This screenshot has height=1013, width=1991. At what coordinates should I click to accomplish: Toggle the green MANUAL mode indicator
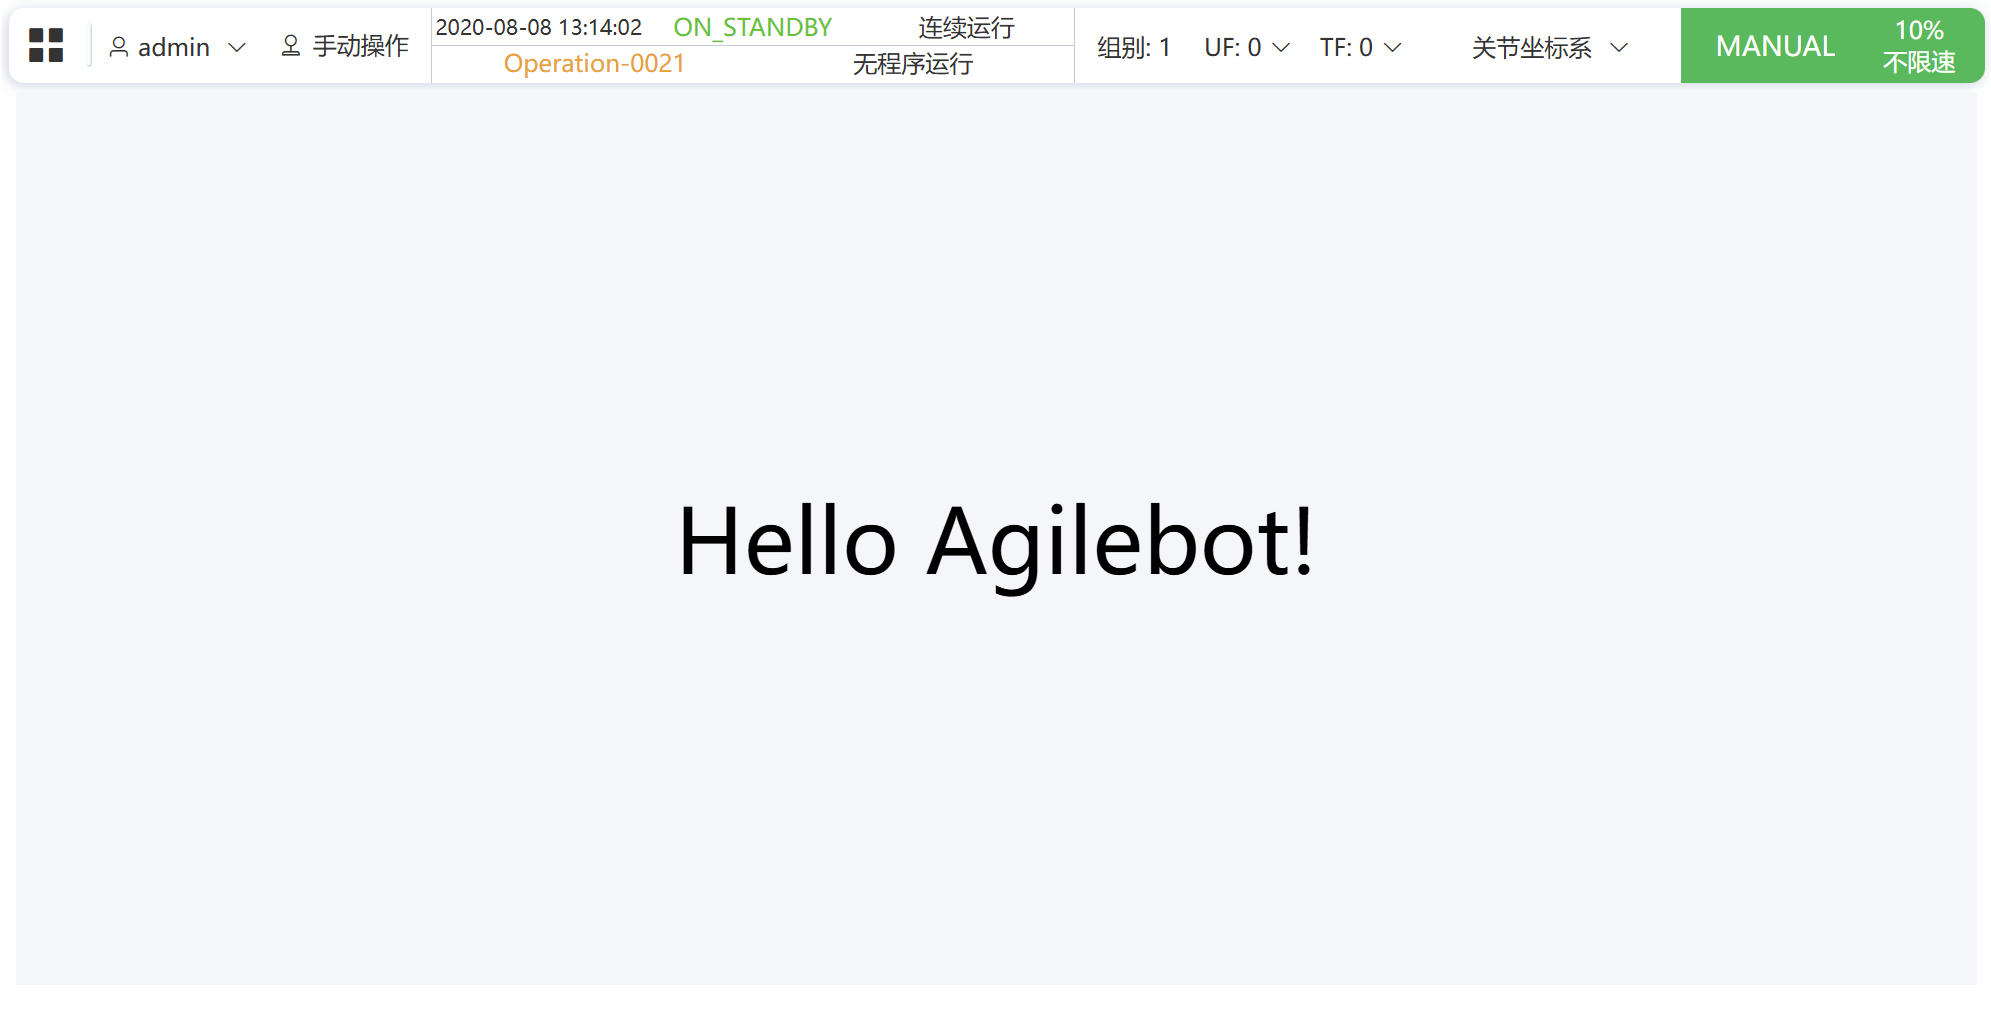click(1775, 46)
